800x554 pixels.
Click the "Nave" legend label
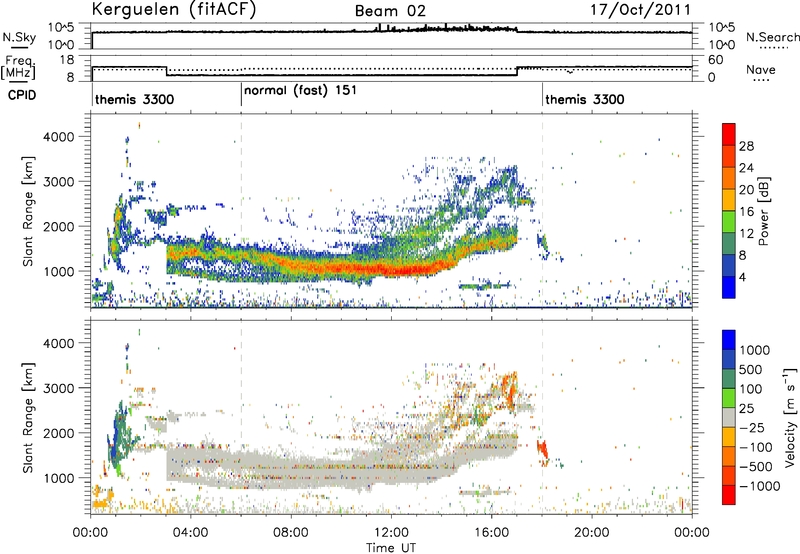tap(761, 70)
